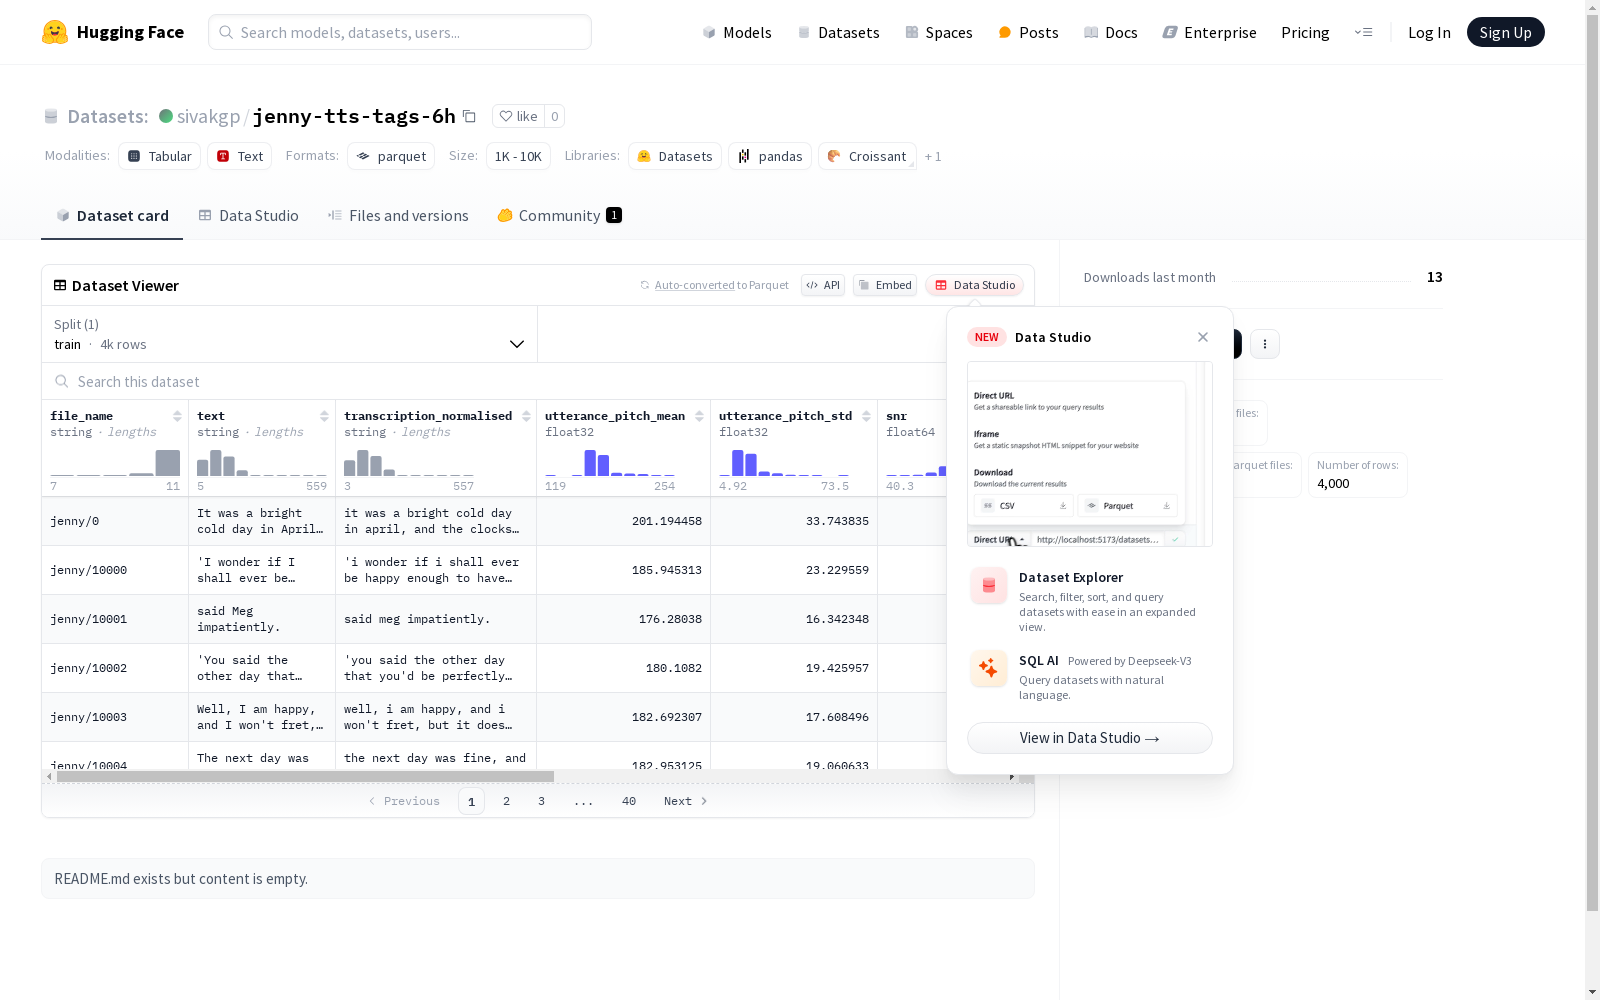Go to page 40 of the dataset

629,801
